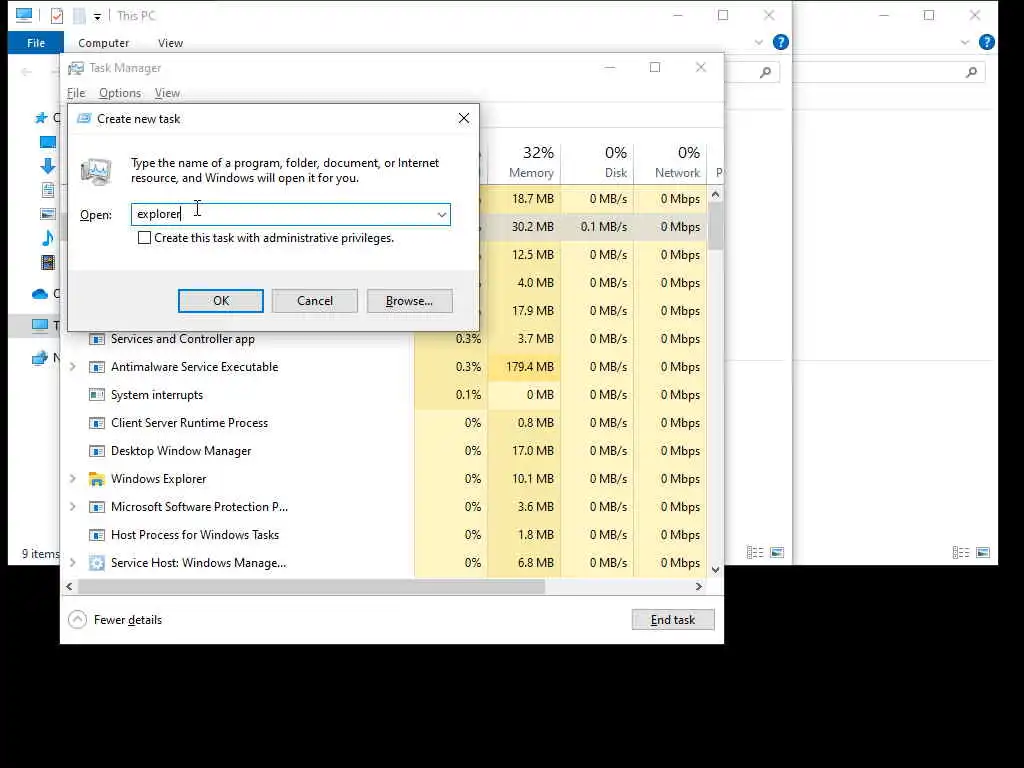Switch to large icons view in This PC

777,552
